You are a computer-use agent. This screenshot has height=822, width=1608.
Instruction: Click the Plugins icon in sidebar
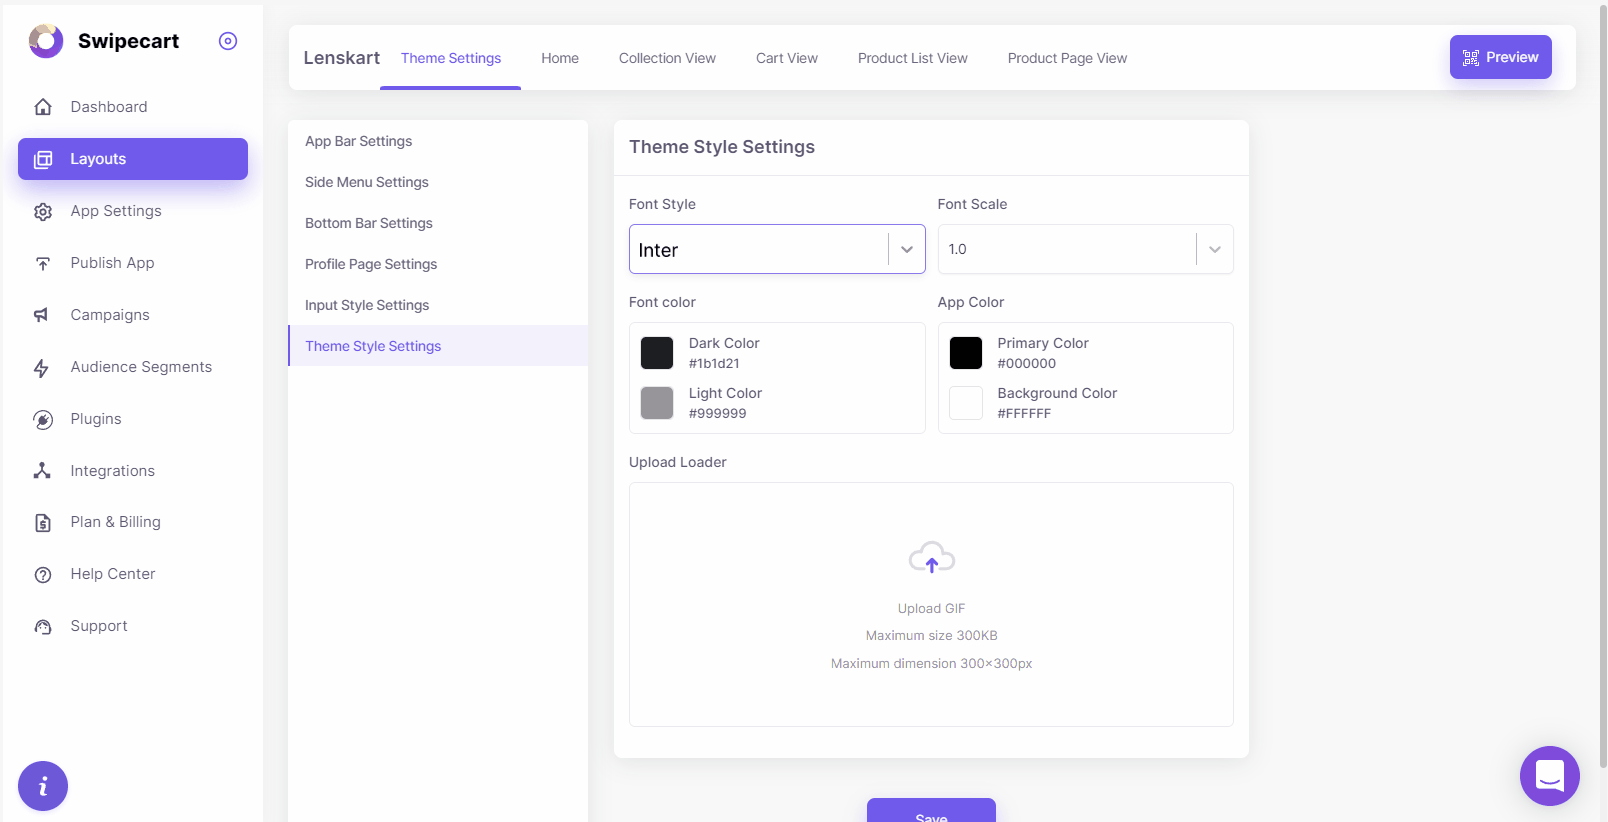(43, 419)
